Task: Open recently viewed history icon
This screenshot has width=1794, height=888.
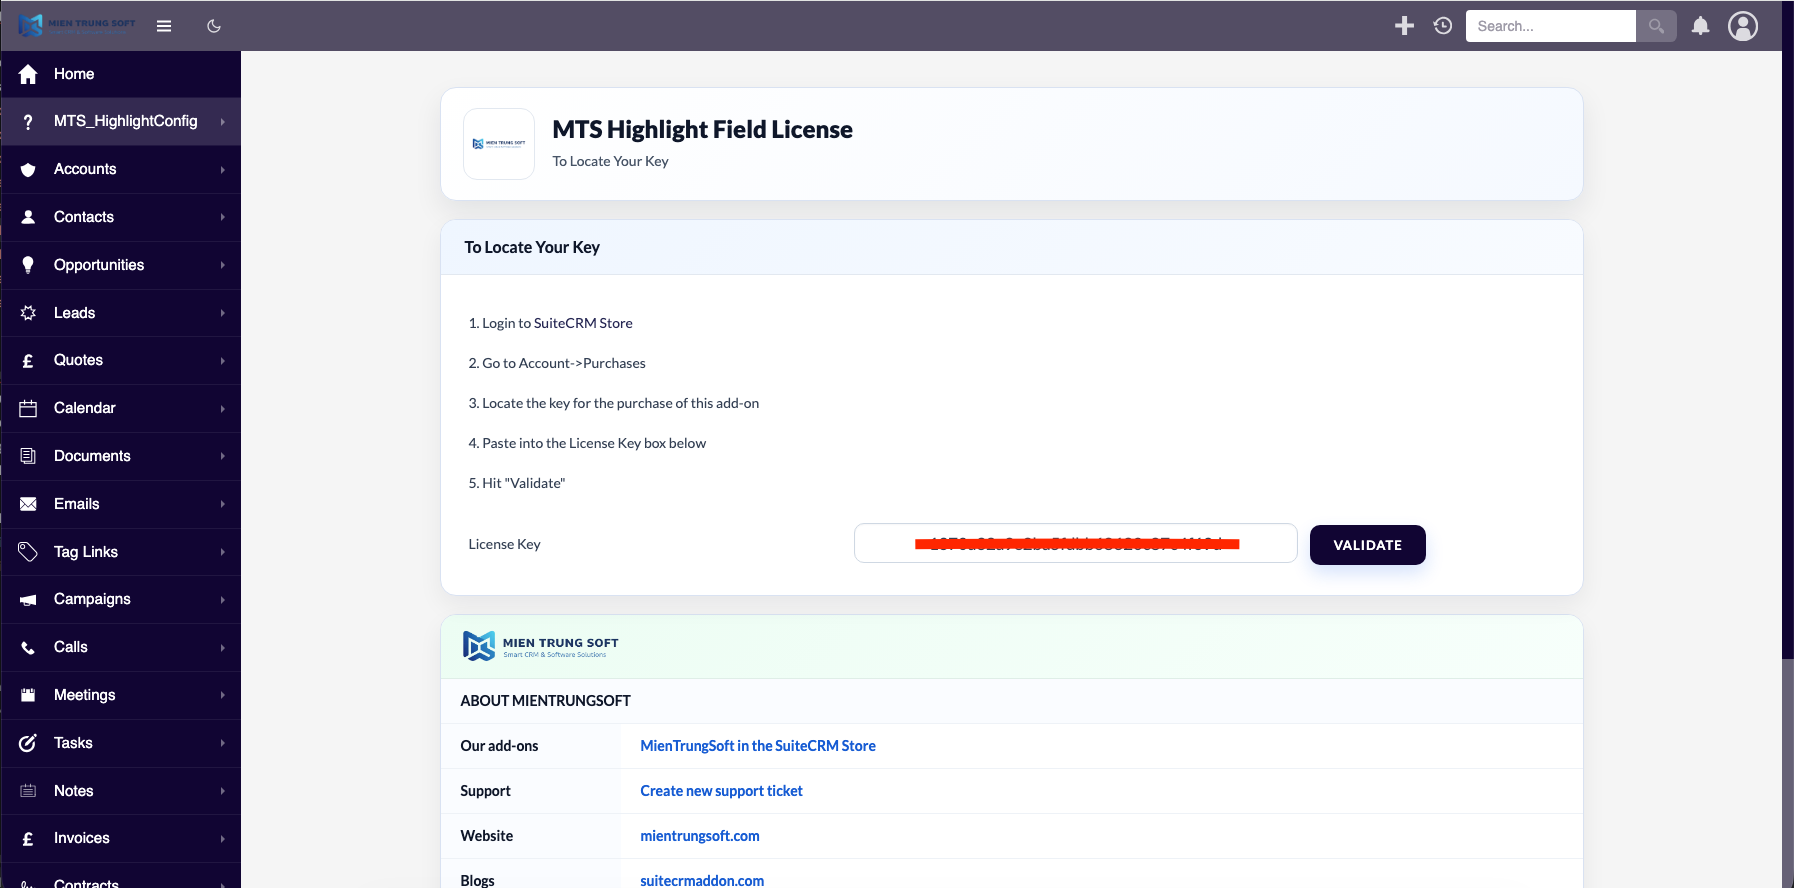Action: coord(1442,26)
